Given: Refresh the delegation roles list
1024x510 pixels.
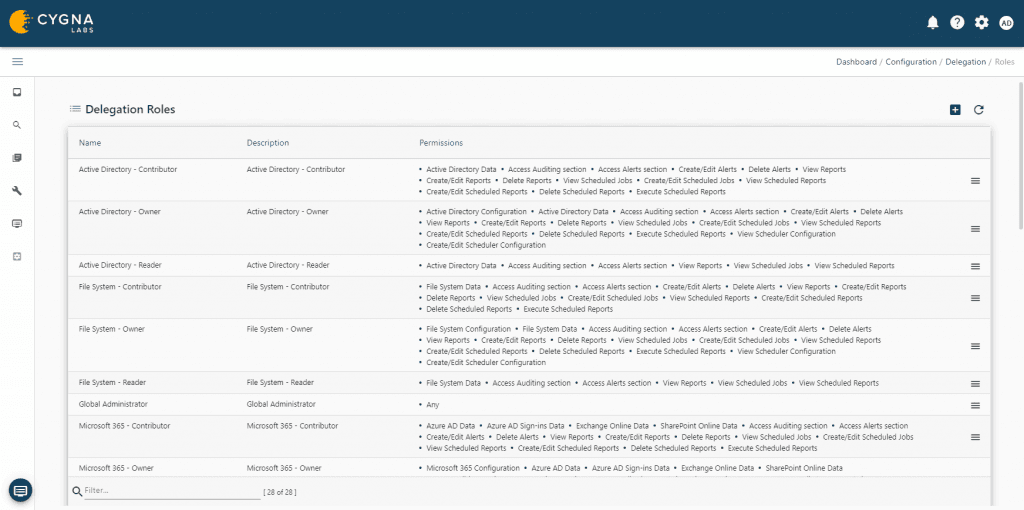Looking at the screenshot, I should 979,110.
